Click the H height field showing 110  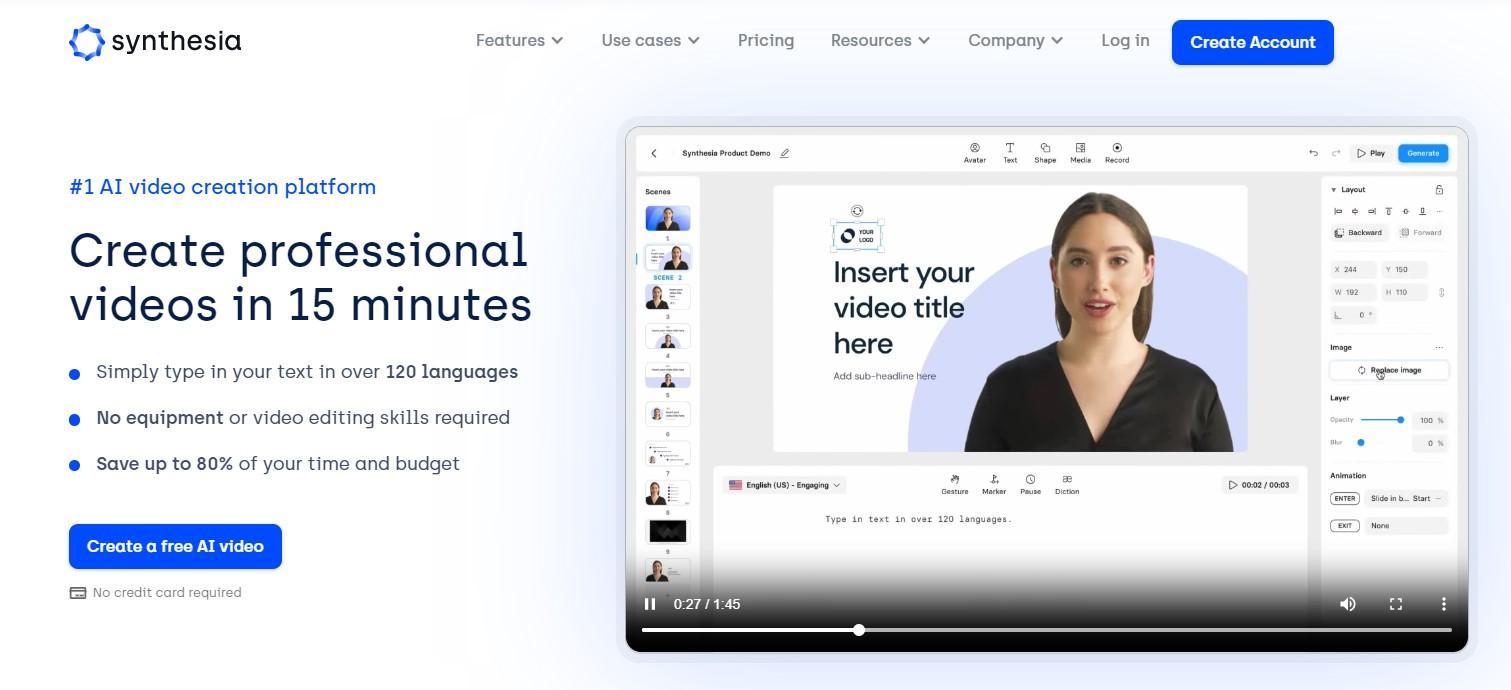pos(1404,293)
